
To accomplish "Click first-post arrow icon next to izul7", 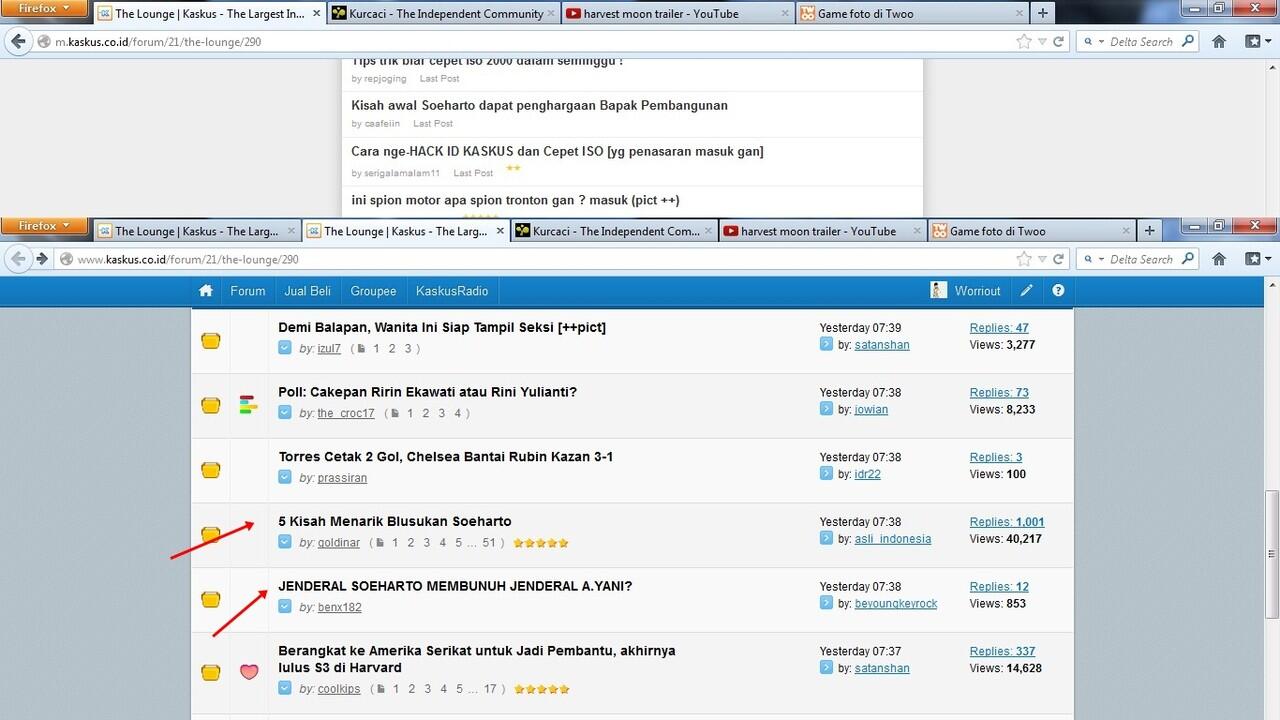I will [x=285, y=348].
